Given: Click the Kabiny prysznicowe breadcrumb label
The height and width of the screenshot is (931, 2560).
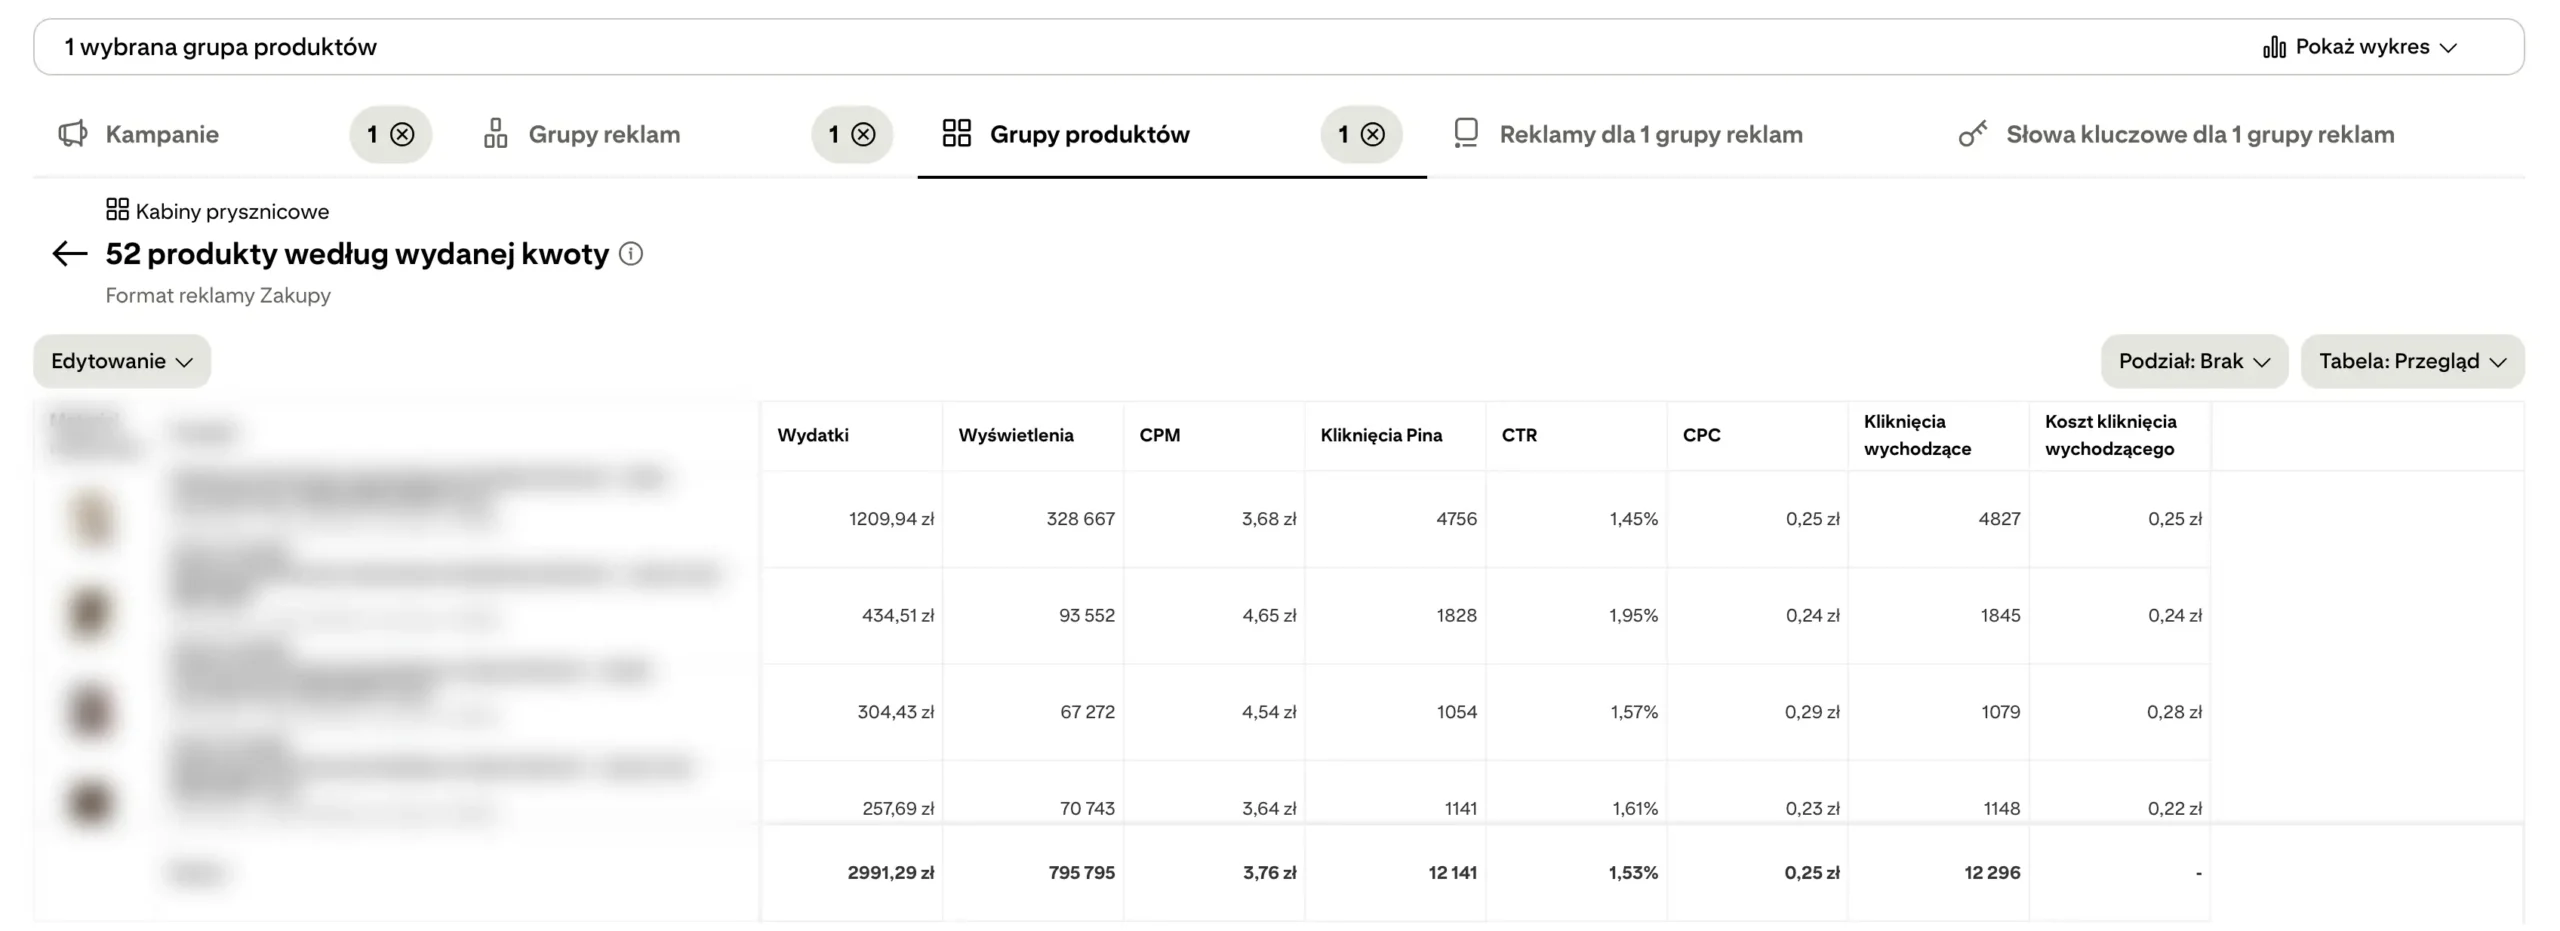Looking at the screenshot, I should (x=232, y=211).
